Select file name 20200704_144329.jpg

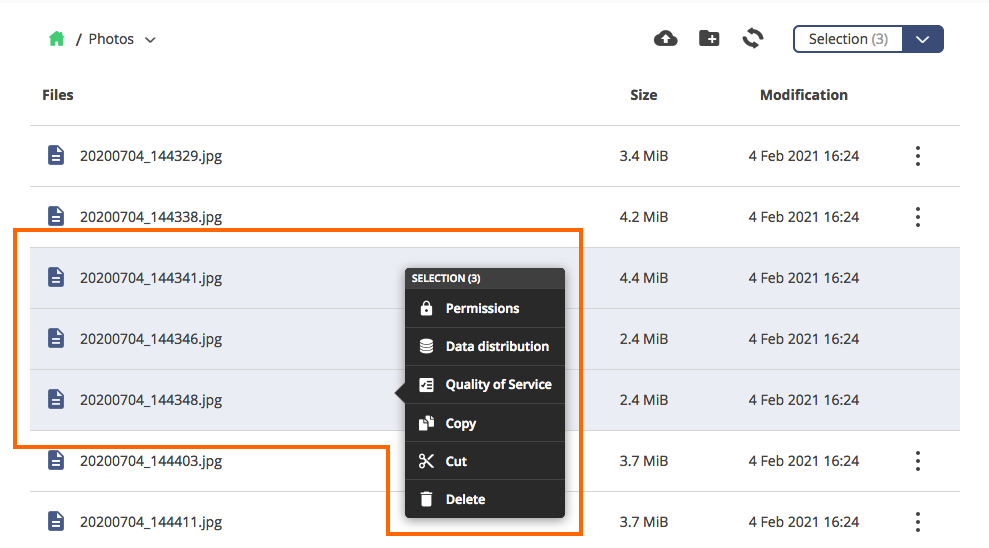(151, 156)
